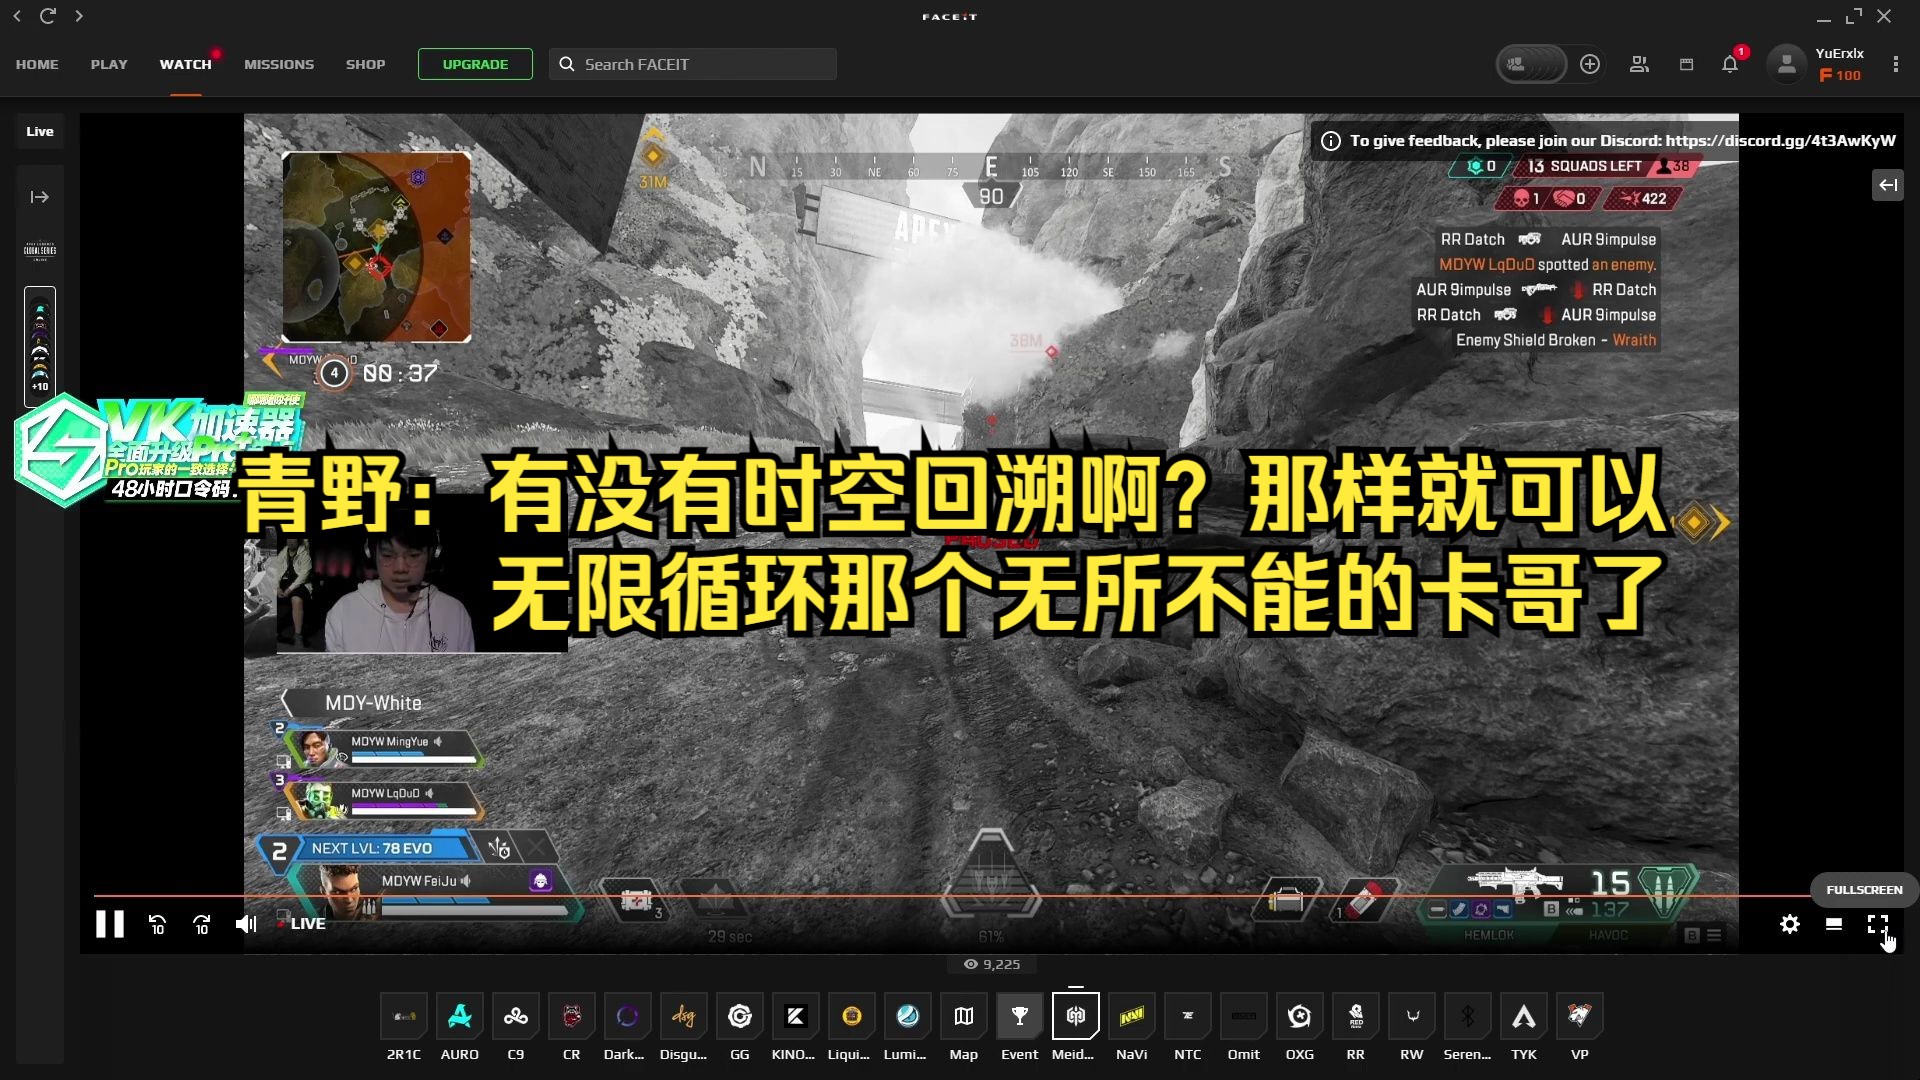Skip forward 10 seconds
The width and height of the screenshot is (1920, 1080).
point(201,925)
